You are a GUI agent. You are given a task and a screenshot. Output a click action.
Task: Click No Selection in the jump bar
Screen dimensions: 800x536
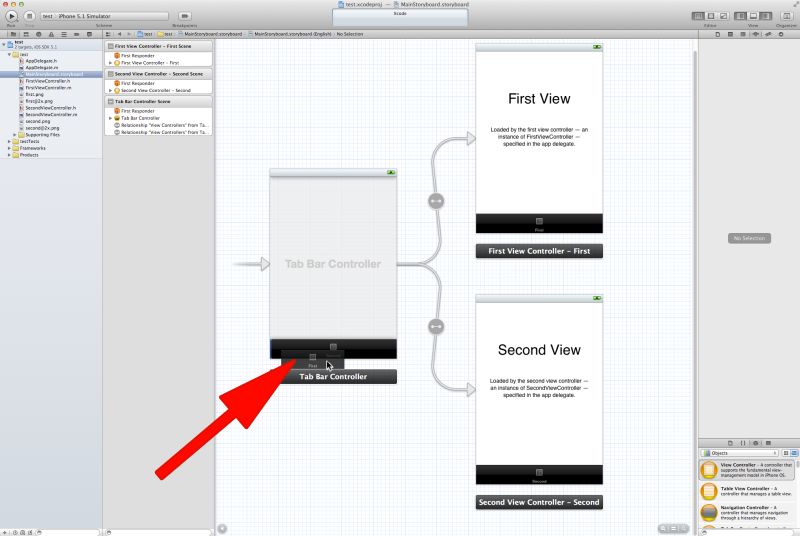349,34
